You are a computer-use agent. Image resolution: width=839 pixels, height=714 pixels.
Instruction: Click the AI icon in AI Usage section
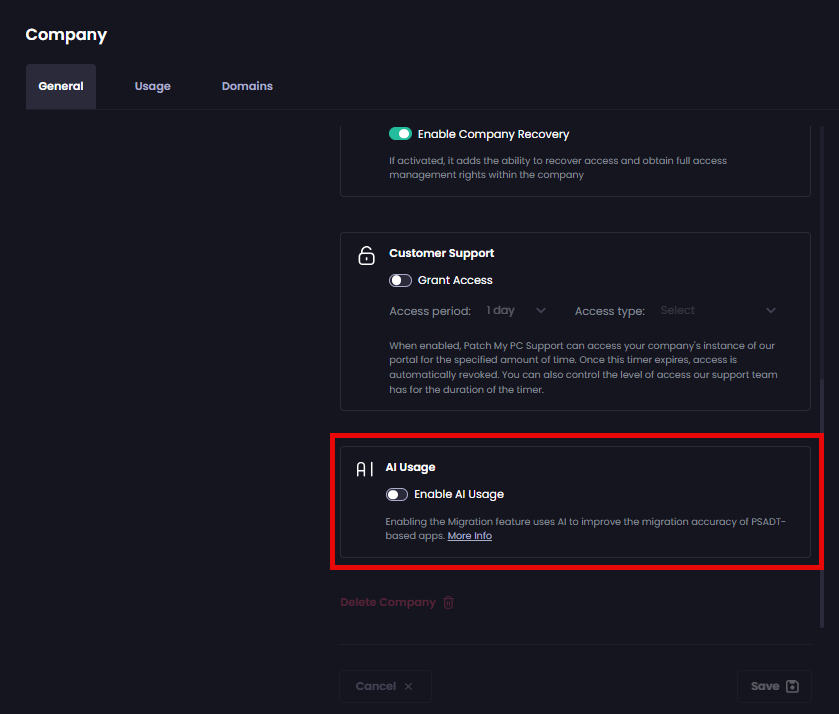pyautogui.click(x=365, y=469)
